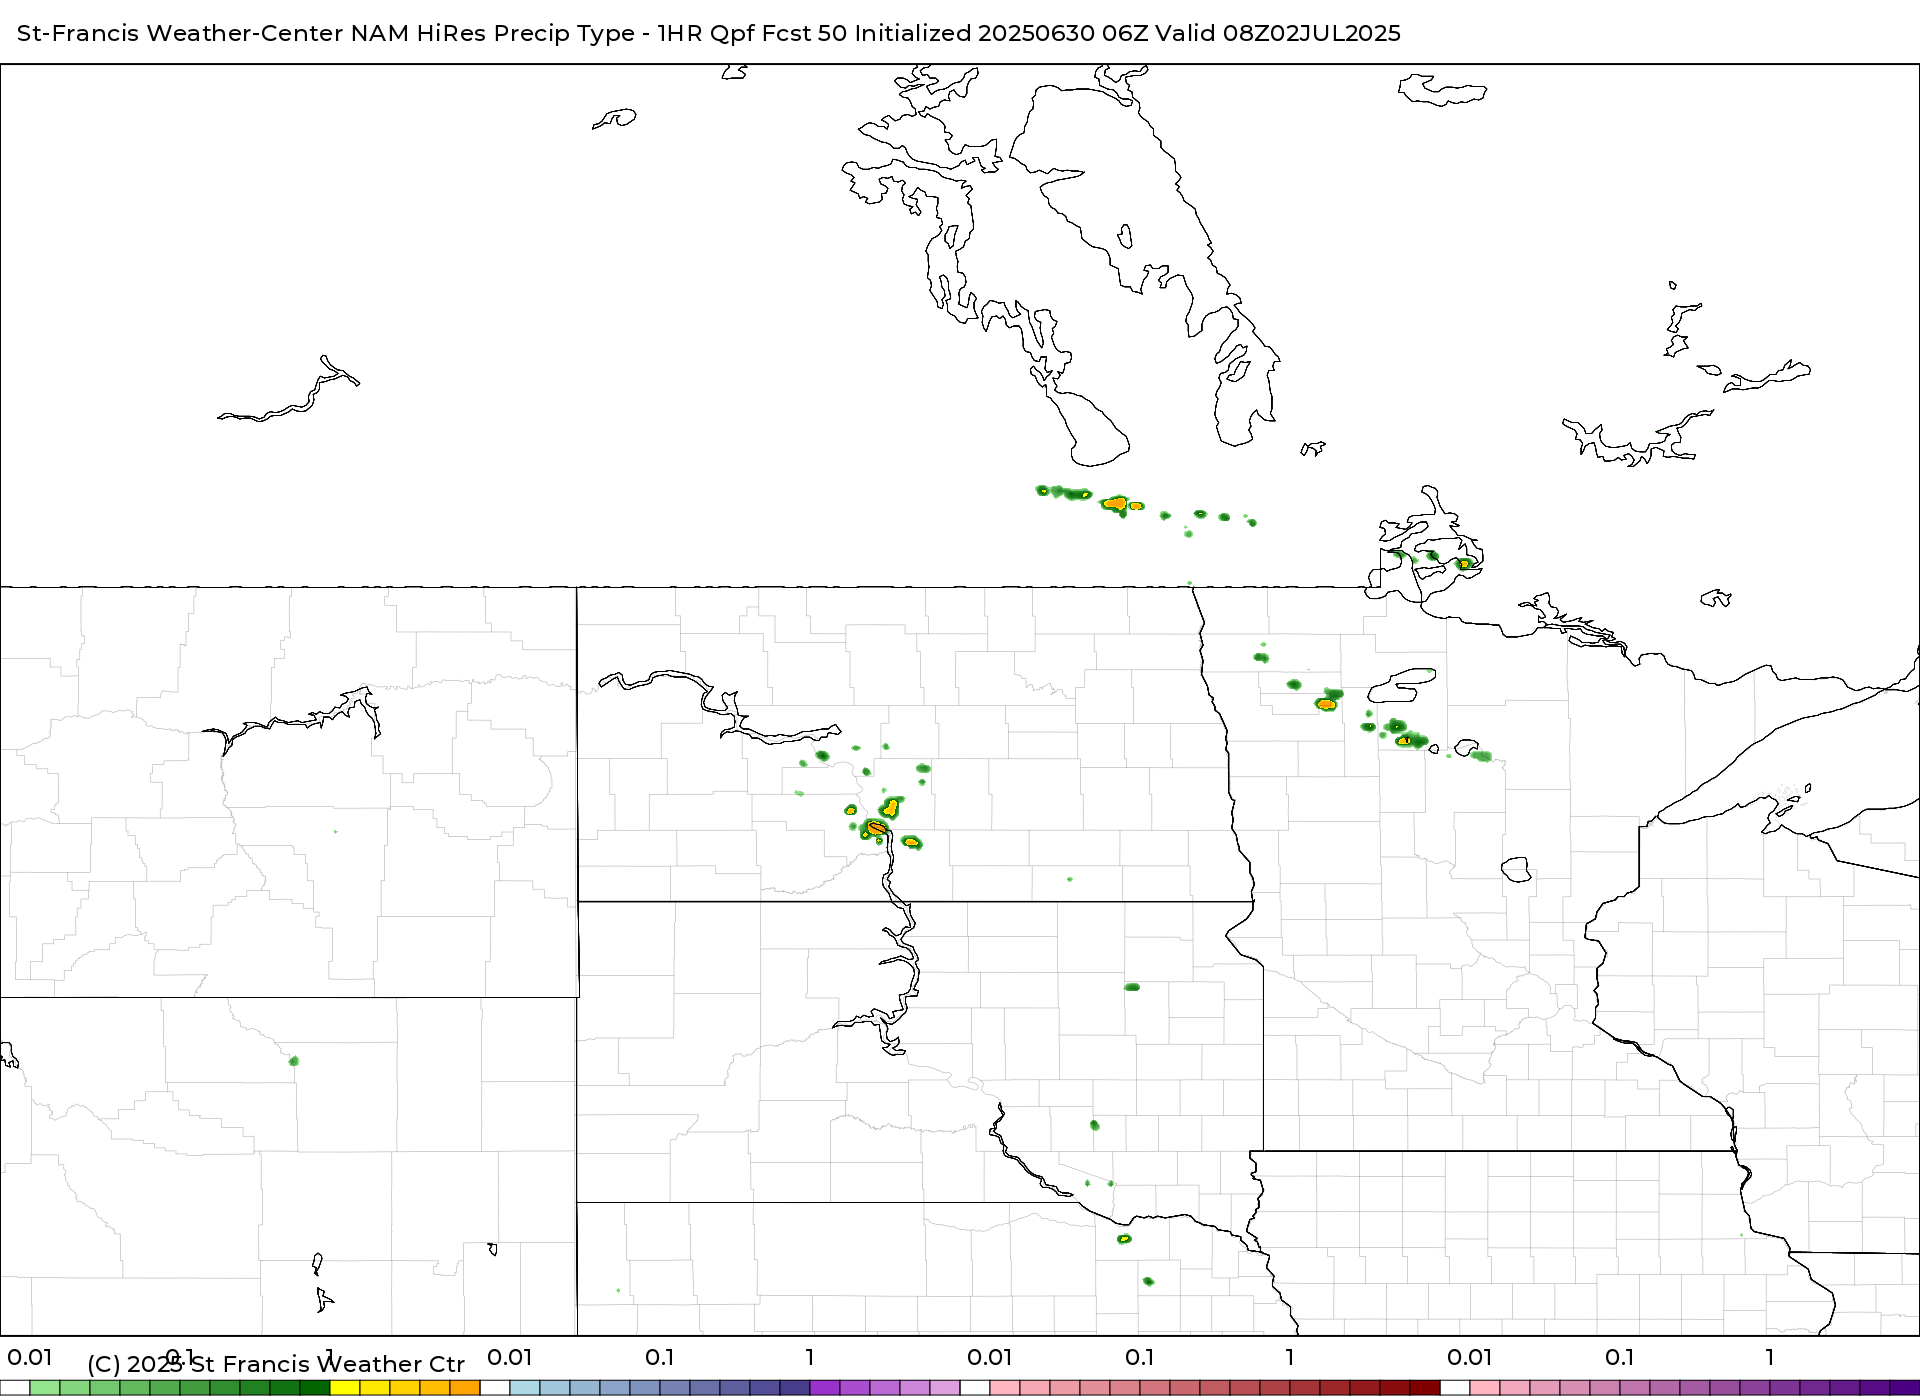
Task: Click the "Initialized 20250630 06Z" text in the header
Action: click(1001, 34)
